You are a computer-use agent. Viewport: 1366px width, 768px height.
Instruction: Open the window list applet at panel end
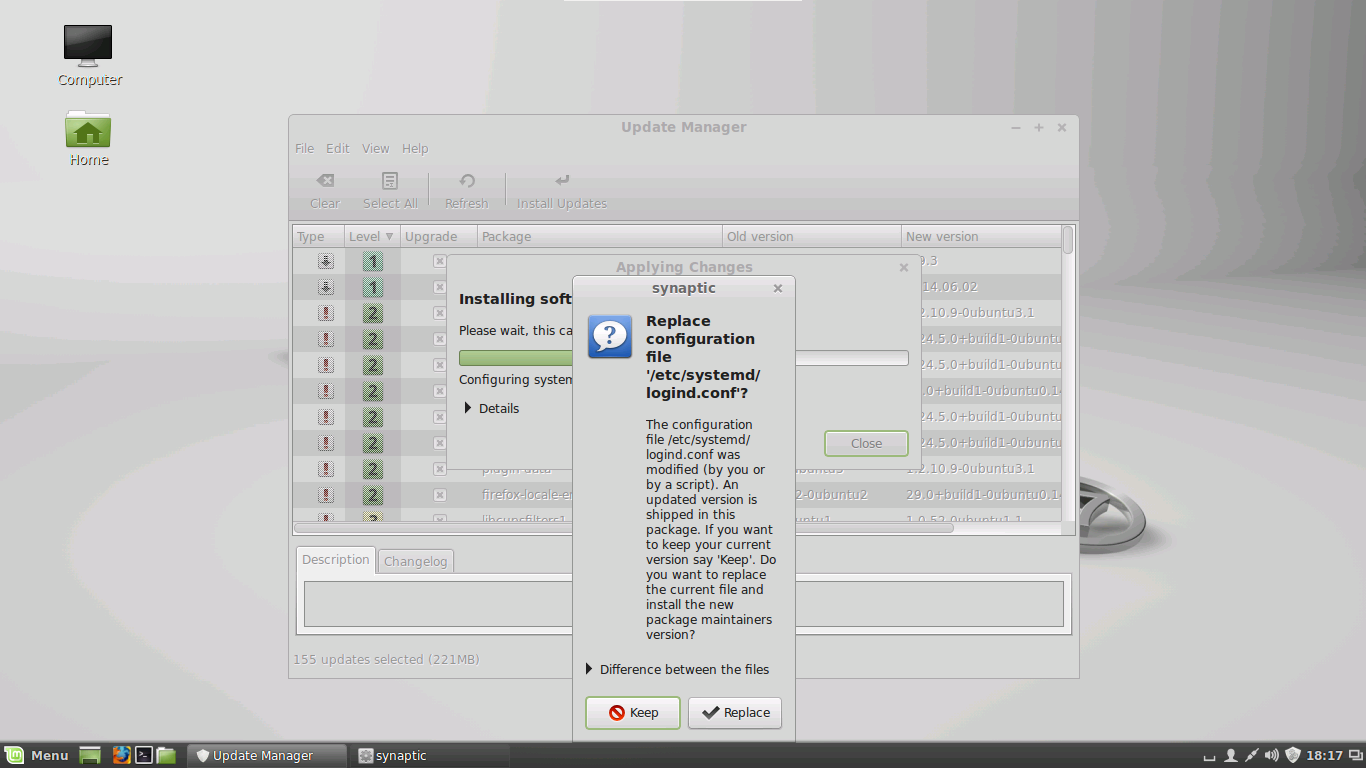1354,755
